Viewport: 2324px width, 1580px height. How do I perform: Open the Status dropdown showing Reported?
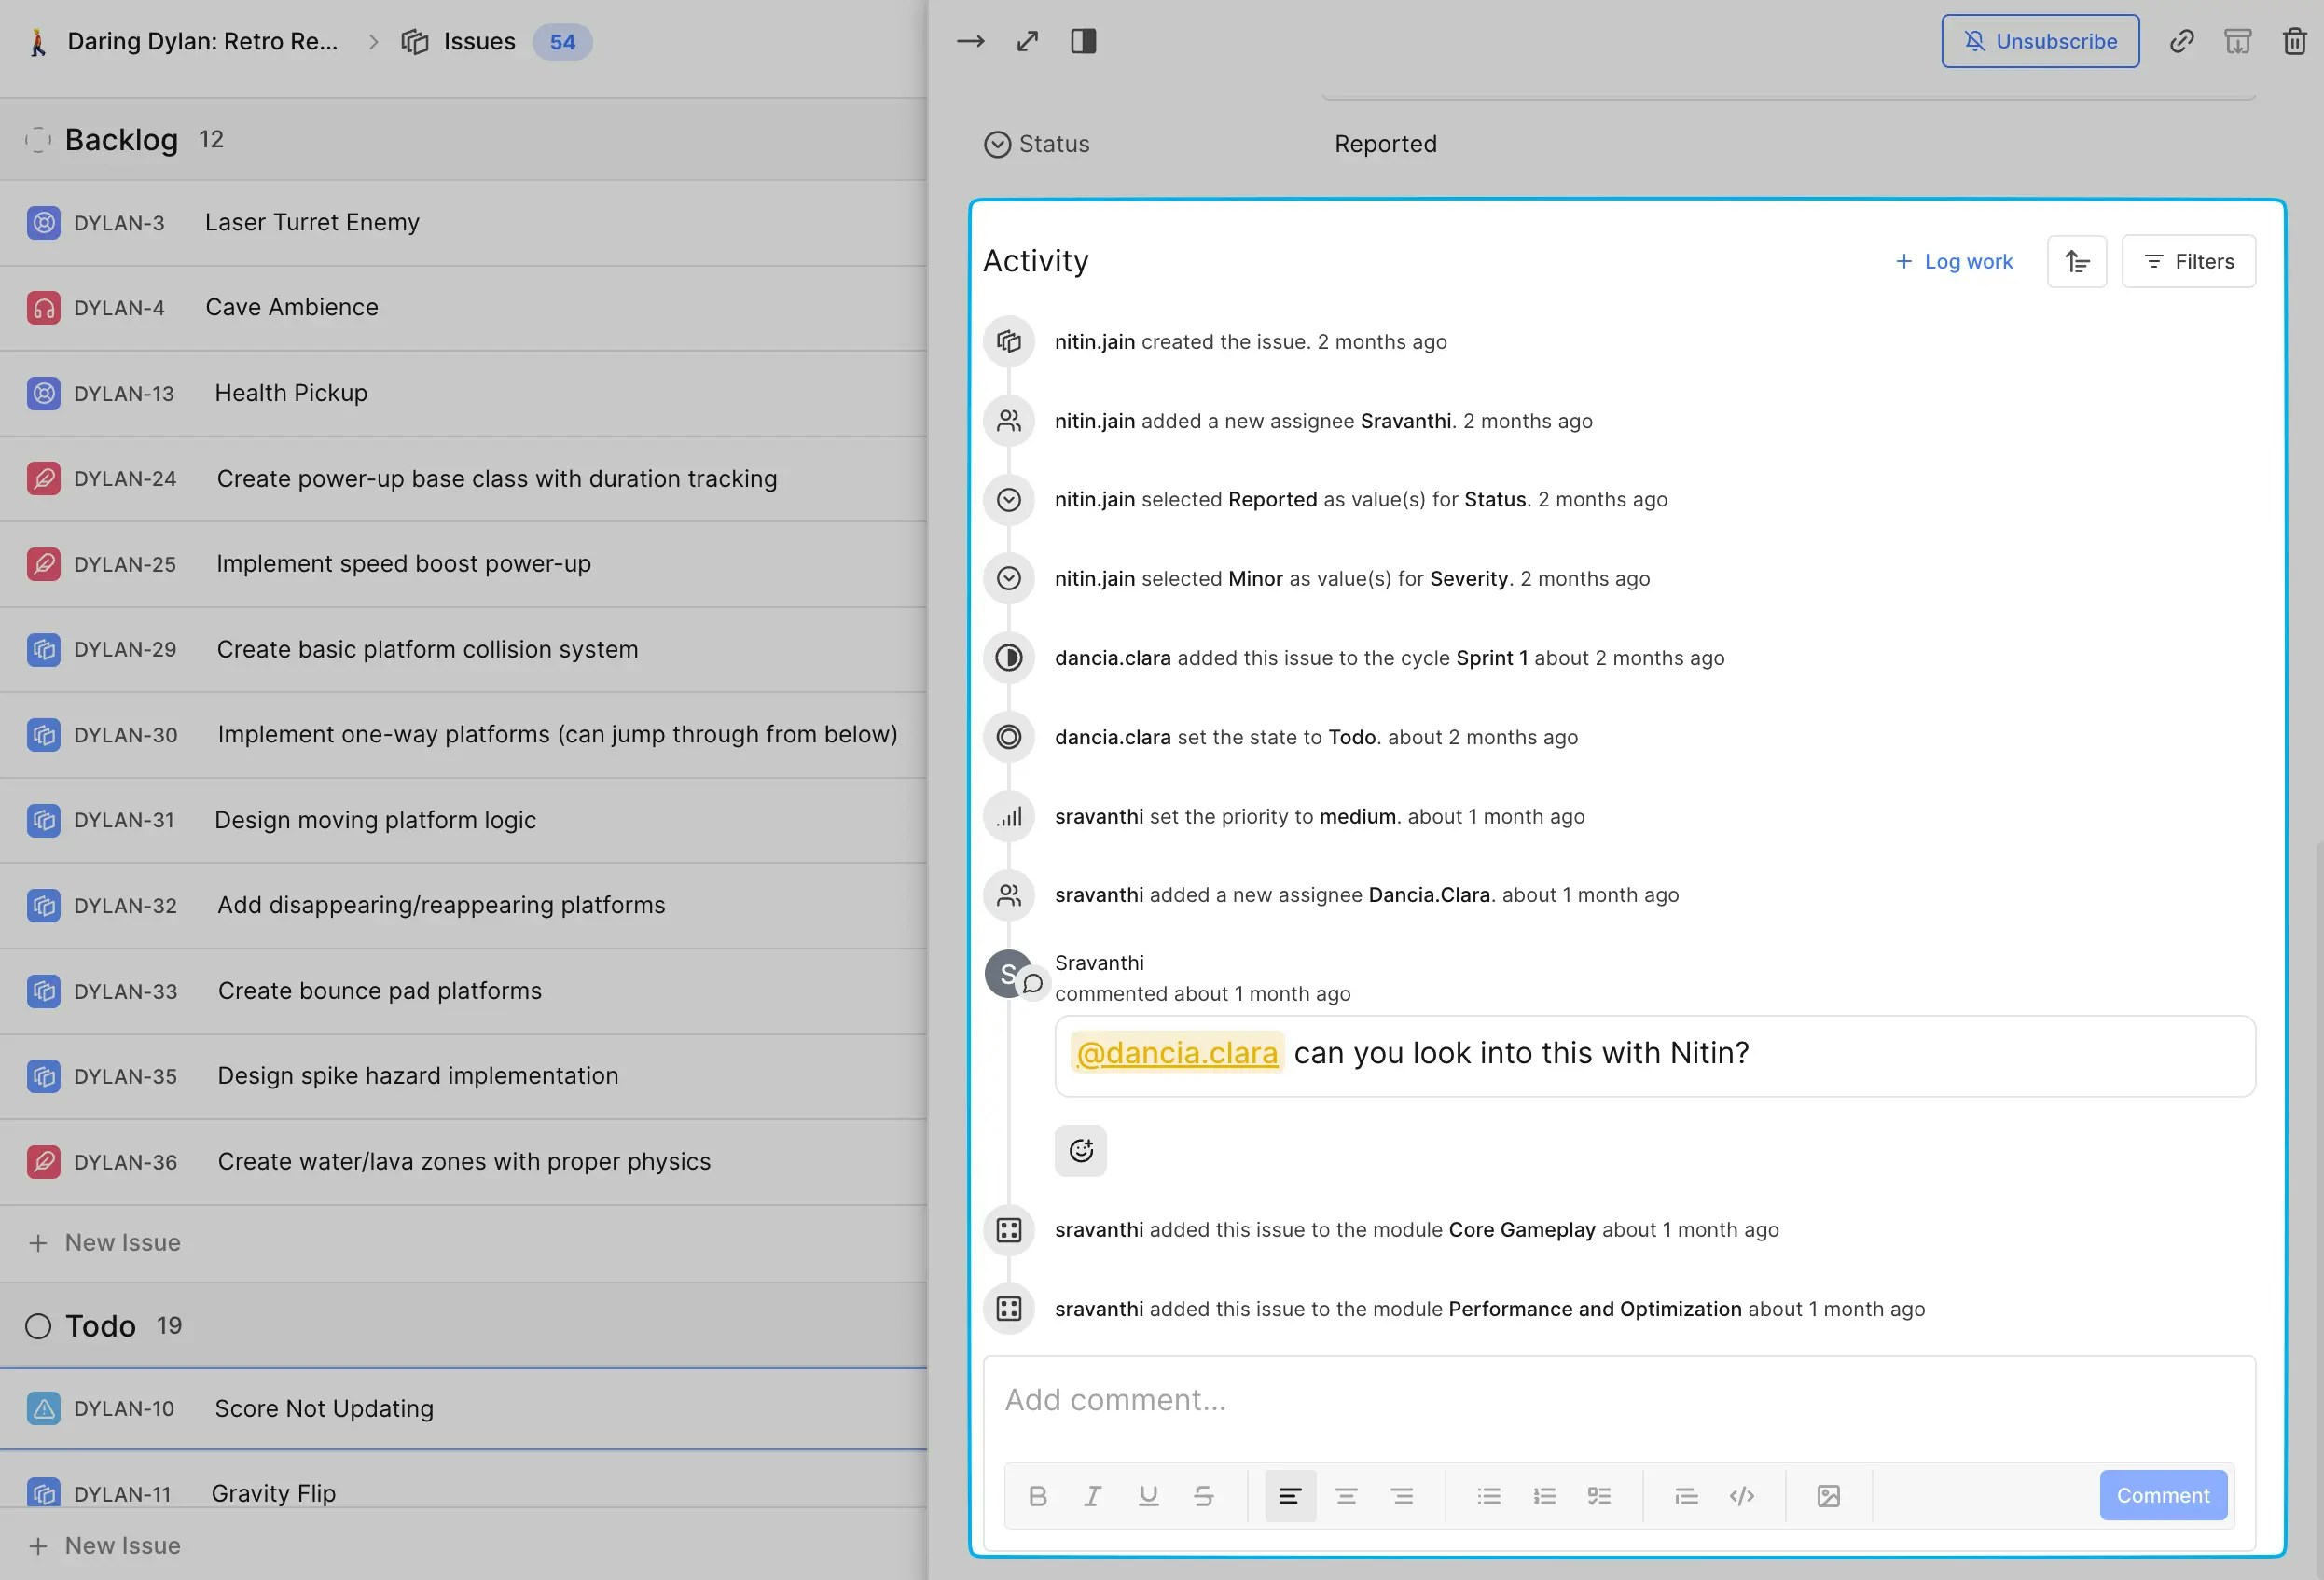click(x=1386, y=144)
